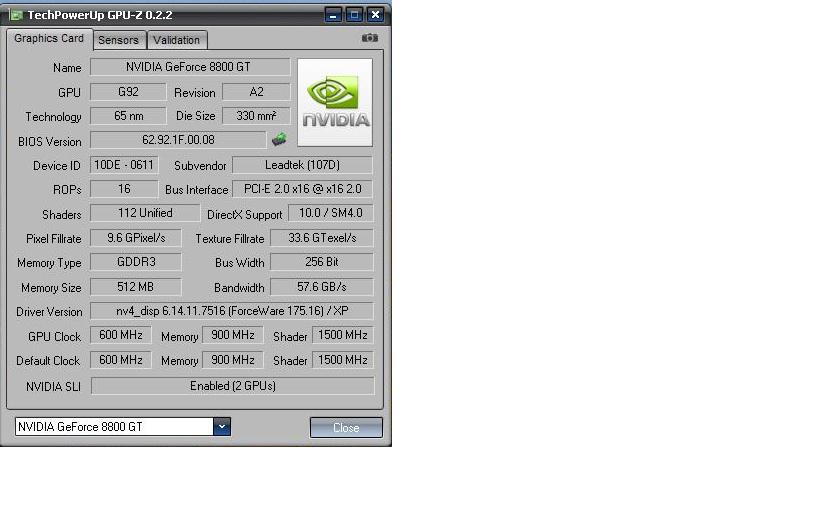840x525 pixels.
Task: Click the NVIDIA logo image
Action: [x=335, y=102]
